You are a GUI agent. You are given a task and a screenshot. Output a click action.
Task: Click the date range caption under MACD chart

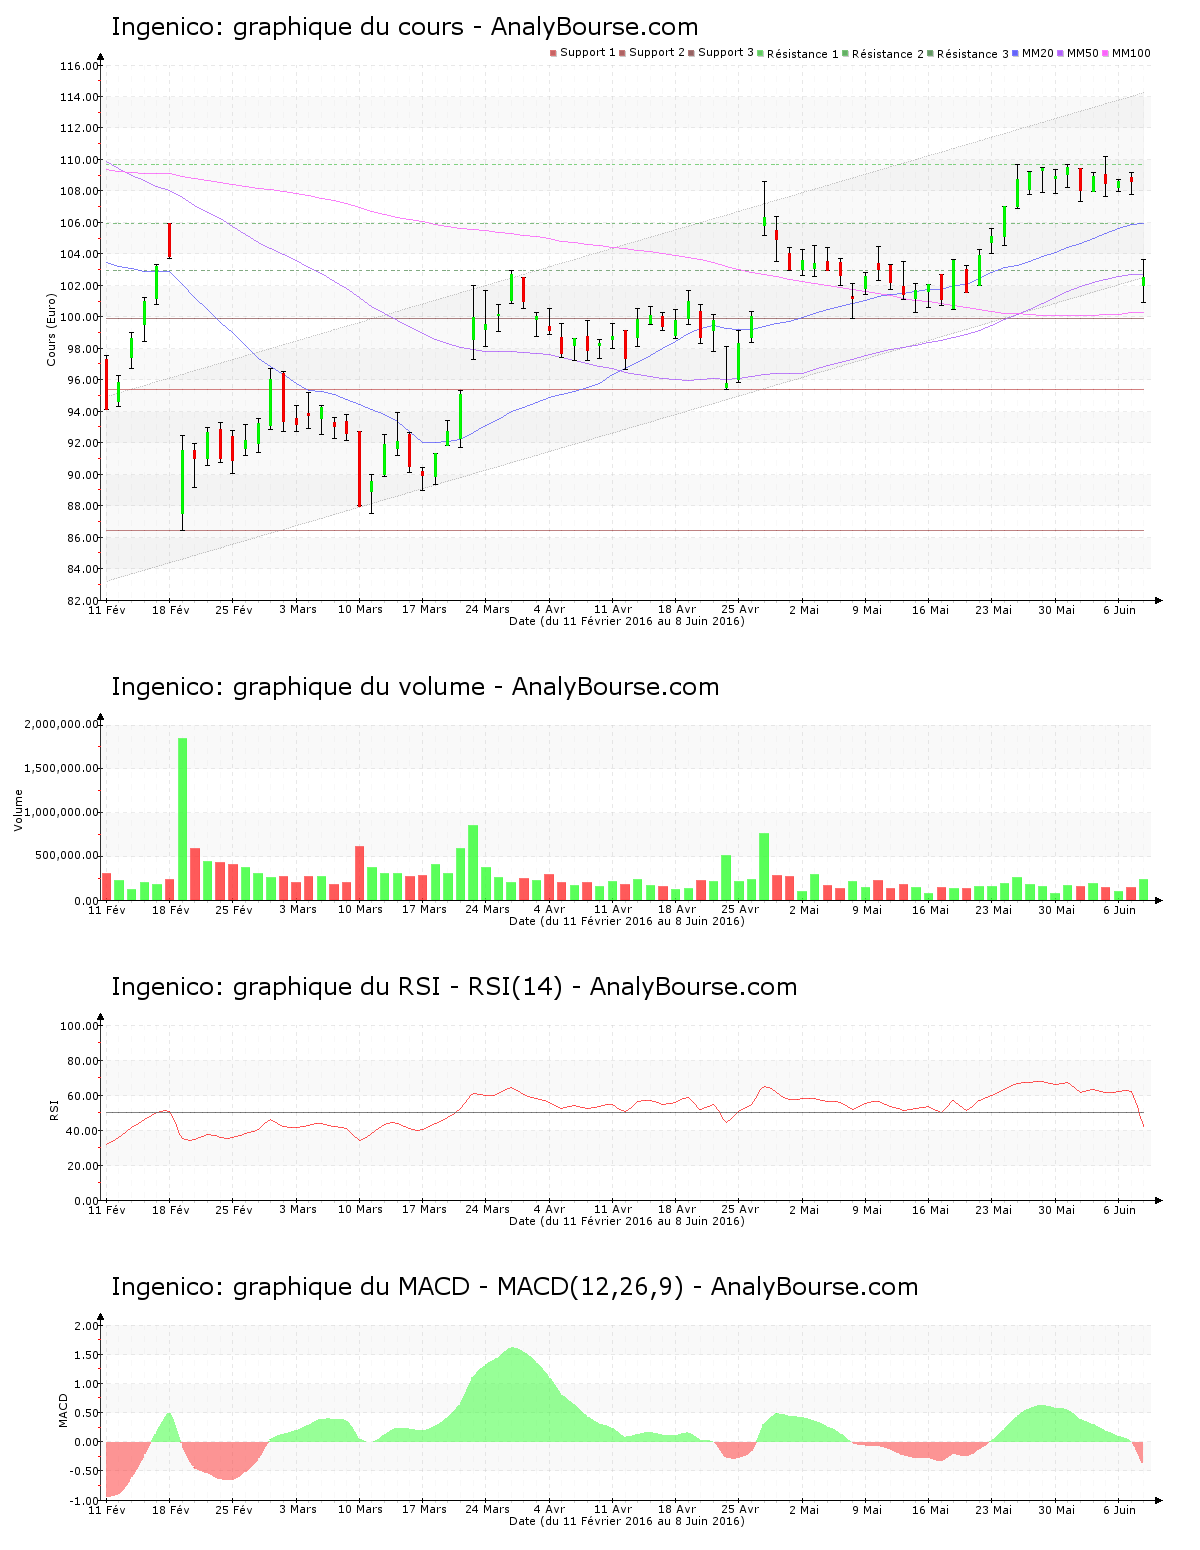point(627,1521)
